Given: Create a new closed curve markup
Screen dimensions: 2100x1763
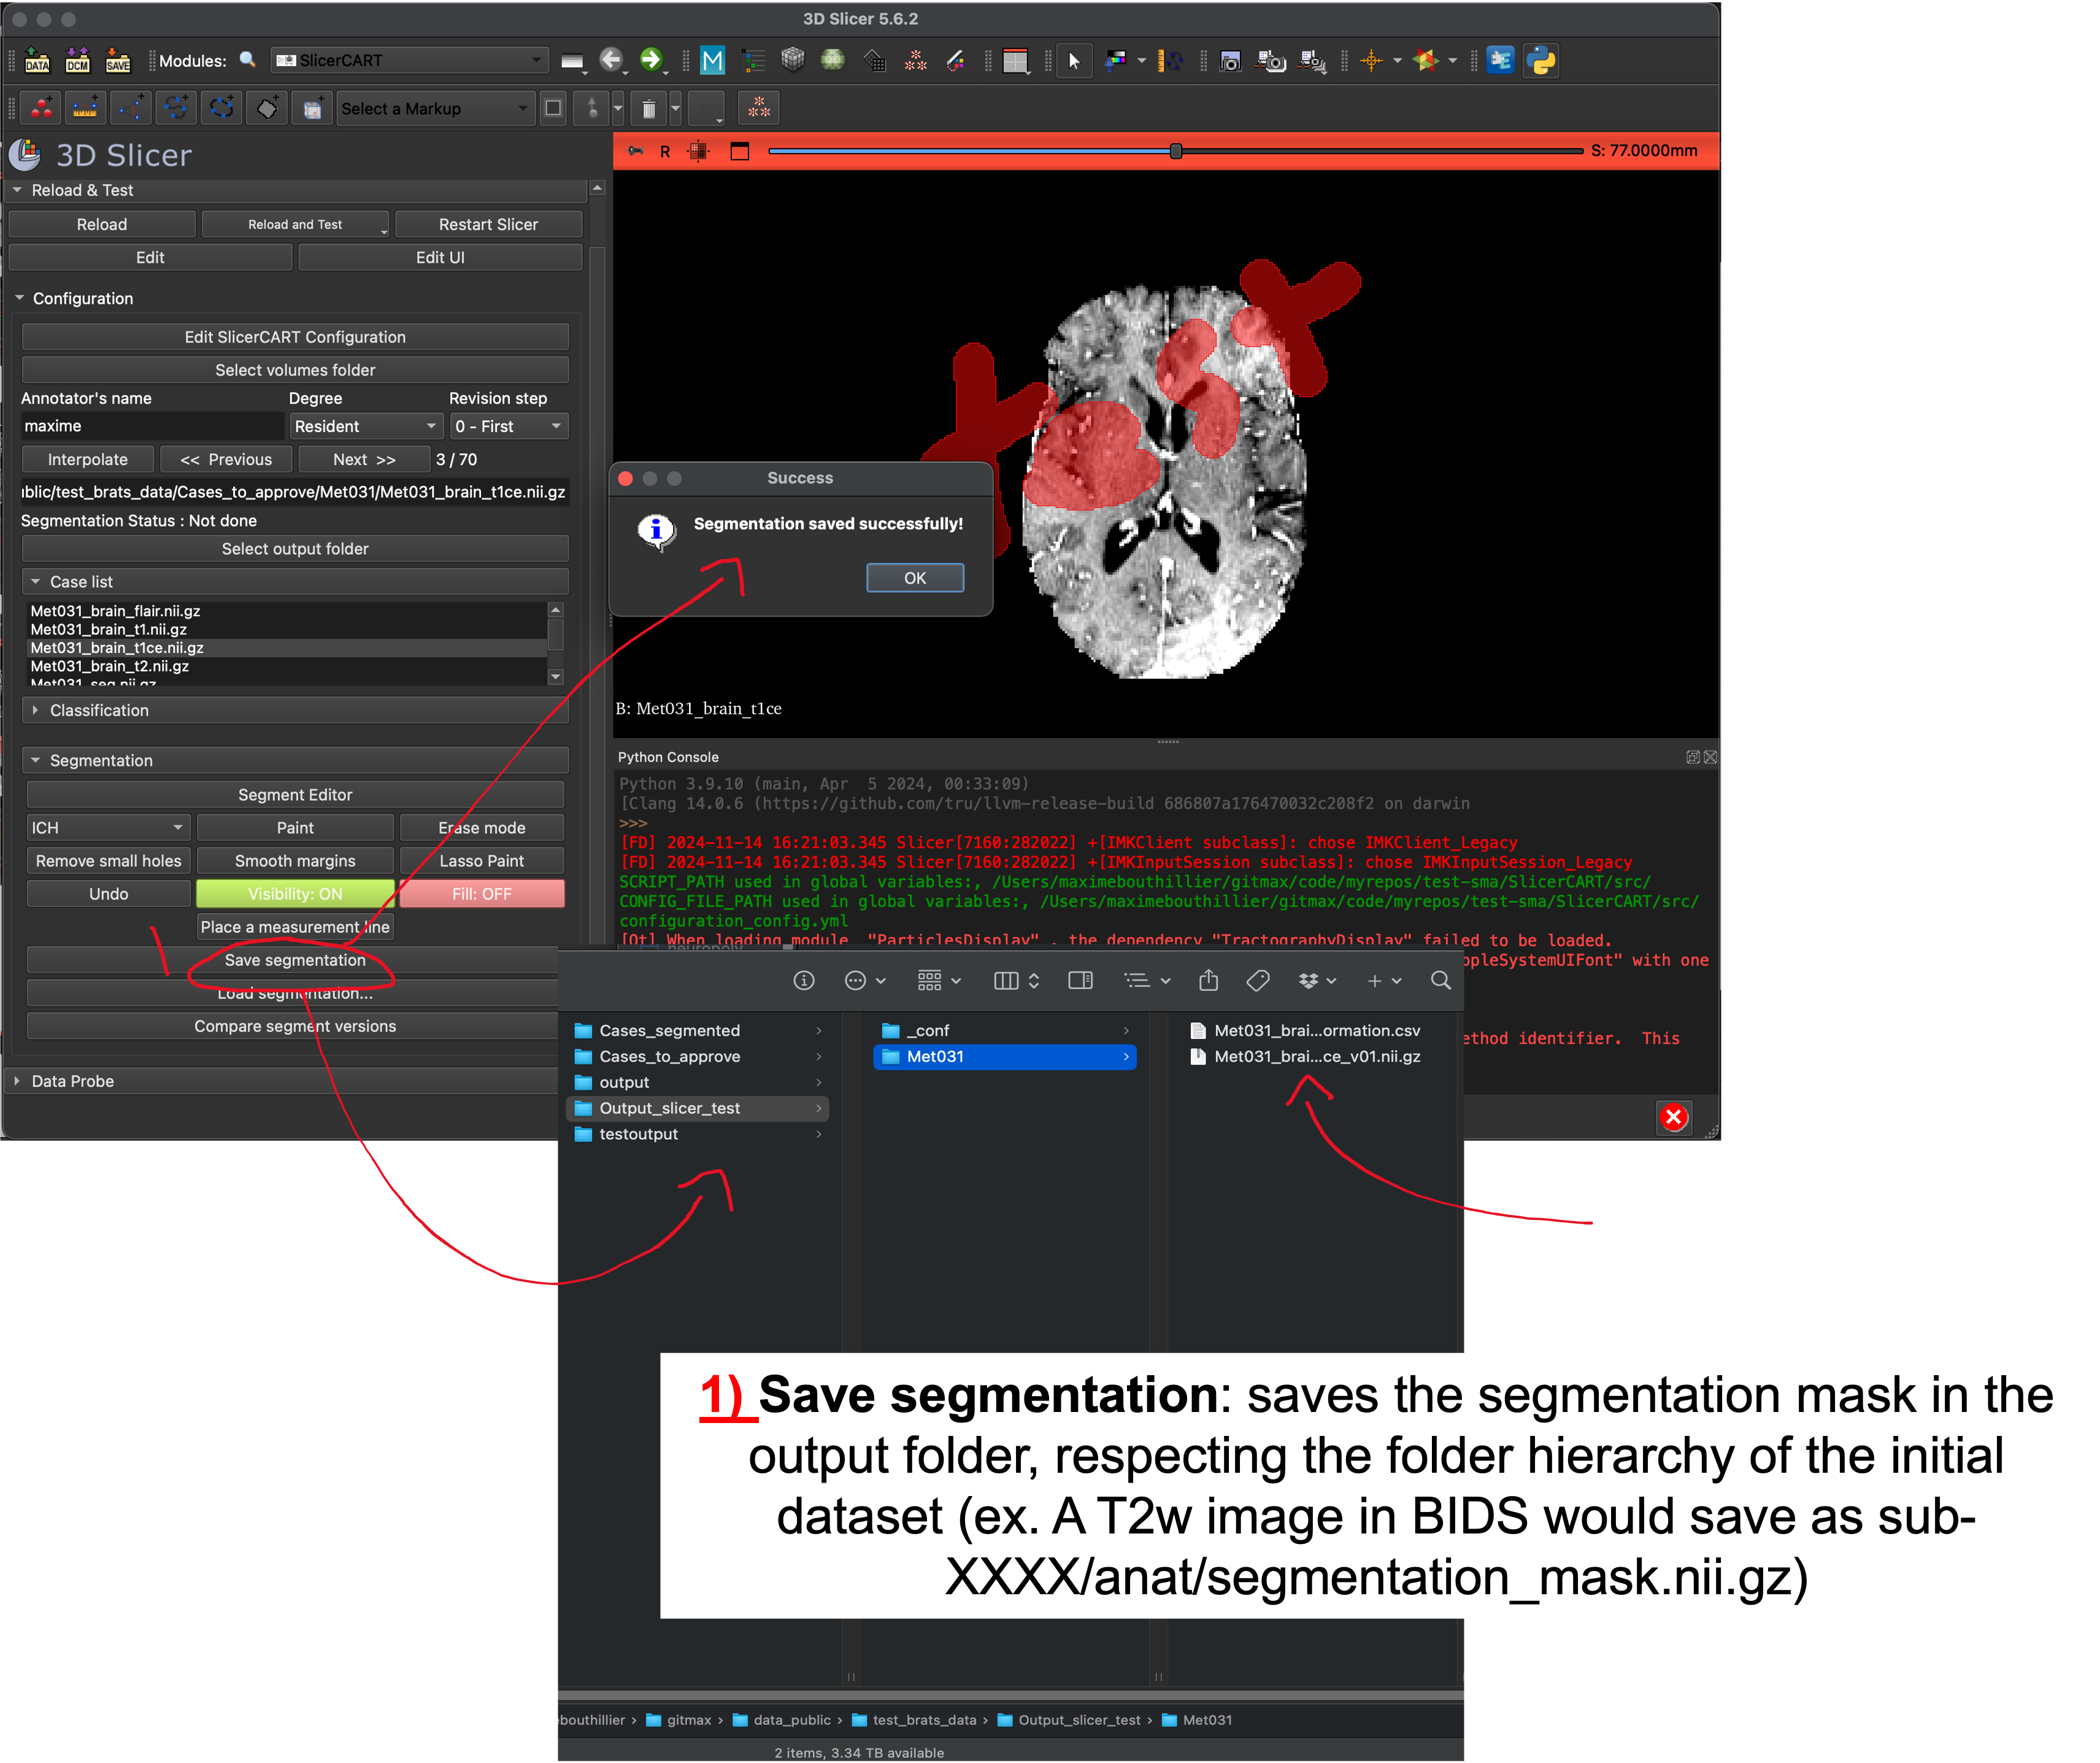Looking at the screenshot, I should 222,108.
